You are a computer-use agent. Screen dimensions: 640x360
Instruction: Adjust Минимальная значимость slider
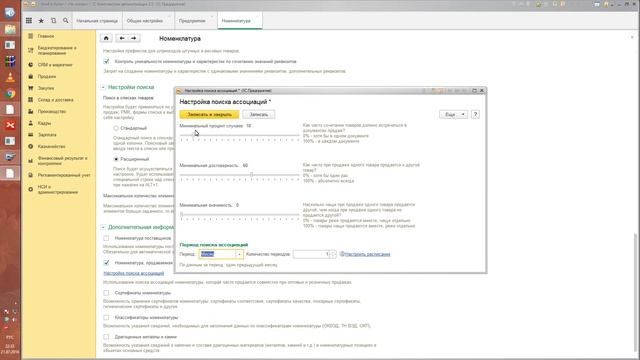pyautogui.click(x=240, y=215)
